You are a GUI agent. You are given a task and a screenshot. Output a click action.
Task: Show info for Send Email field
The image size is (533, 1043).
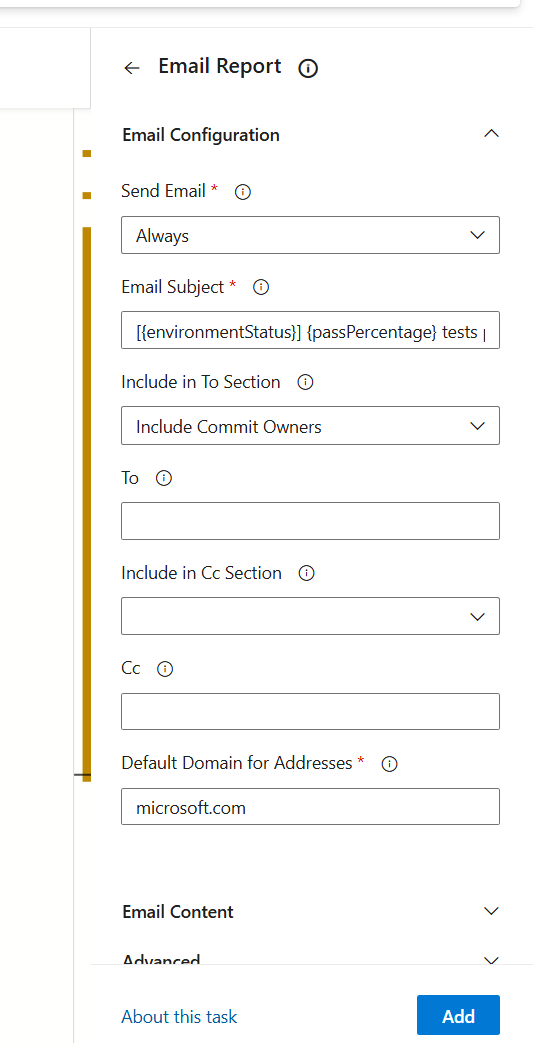244,192
